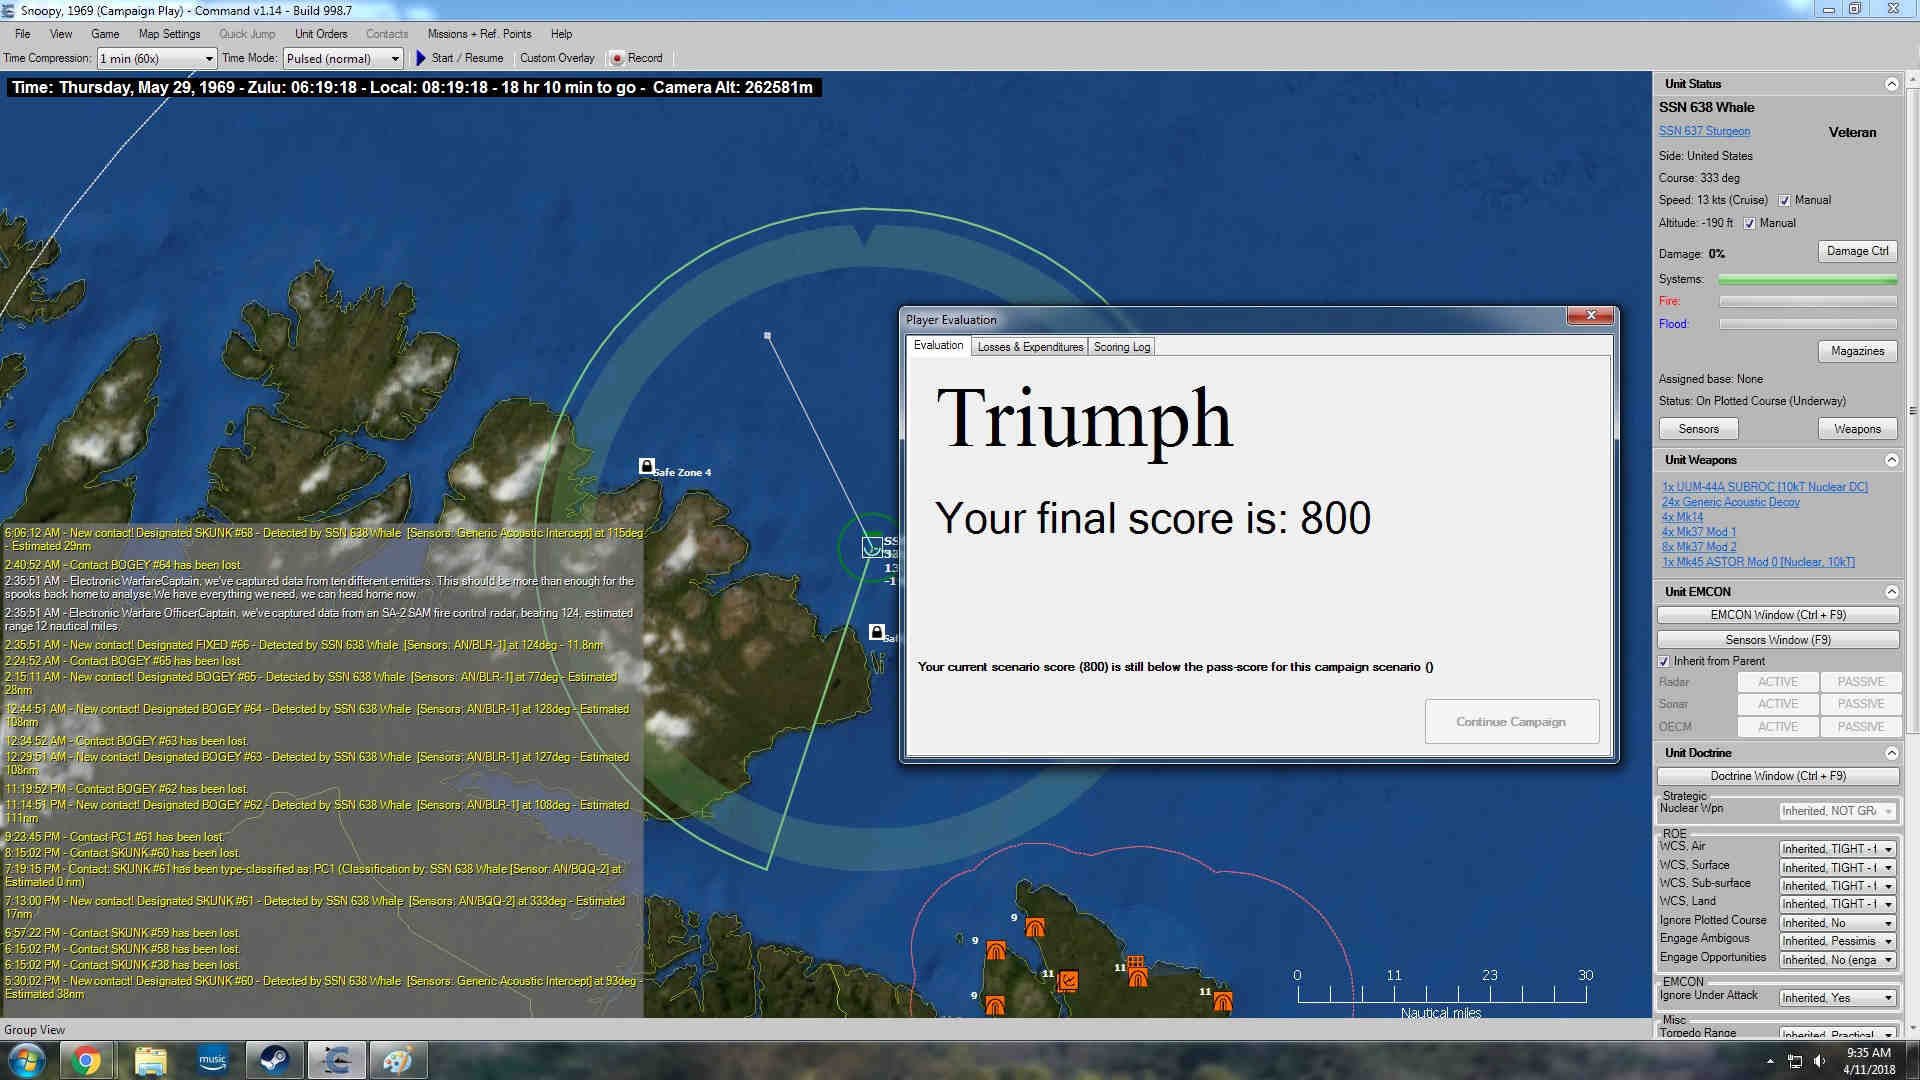Open the Unit Orders menu
Viewport: 1920px width, 1080px height.
click(x=320, y=33)
